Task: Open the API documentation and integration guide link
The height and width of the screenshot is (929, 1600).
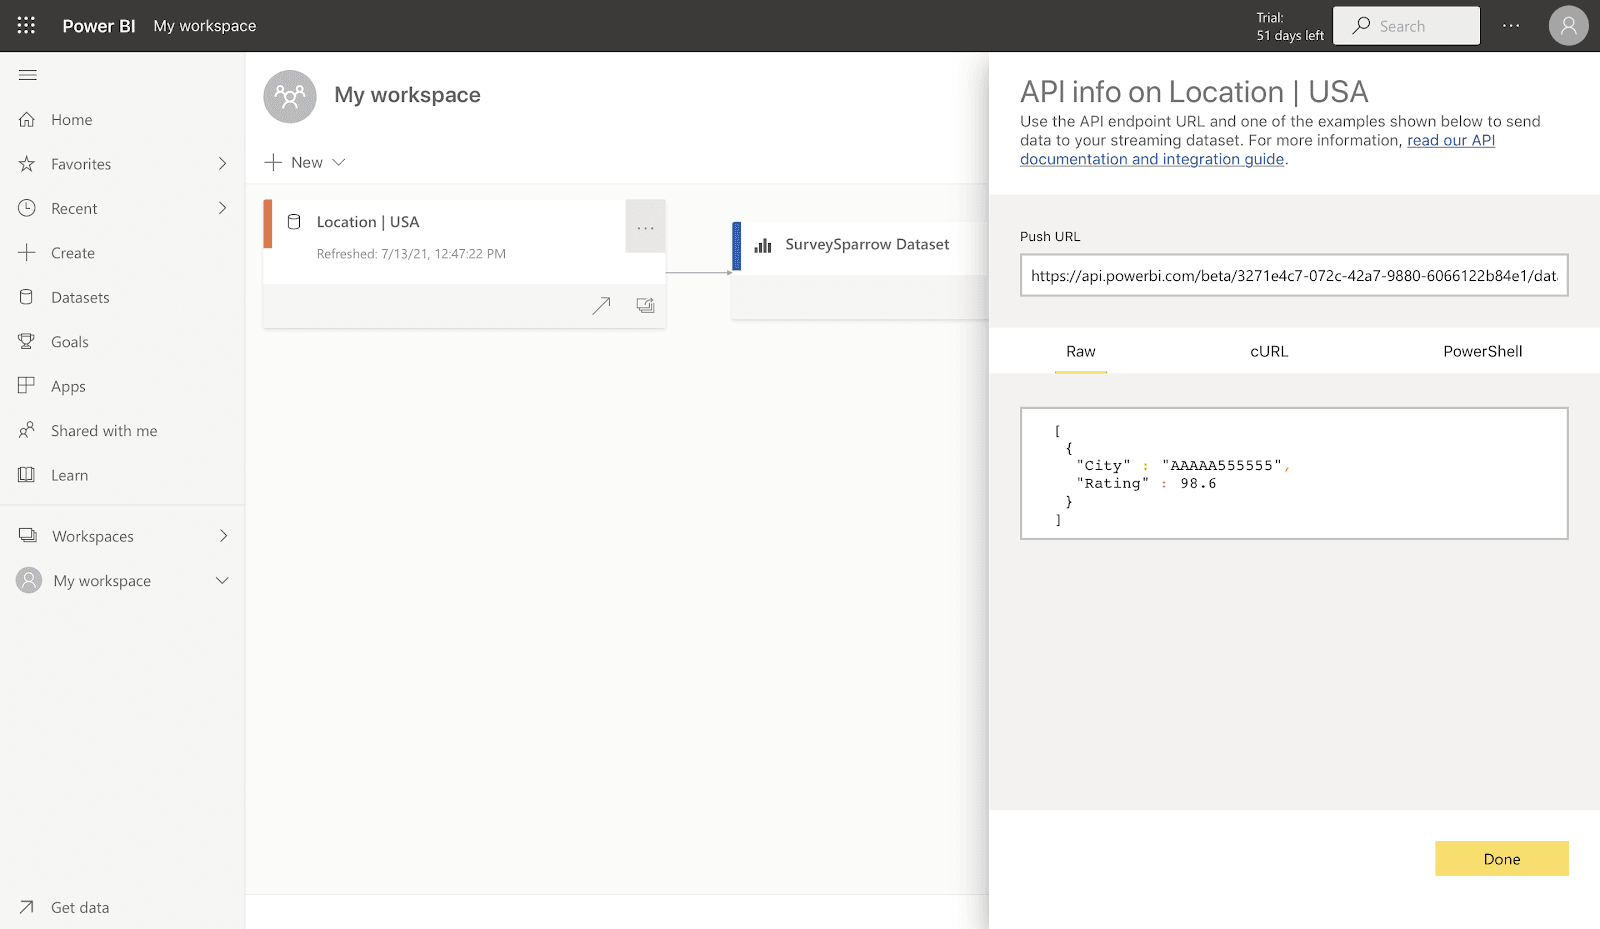Action: coord(1152,159)
